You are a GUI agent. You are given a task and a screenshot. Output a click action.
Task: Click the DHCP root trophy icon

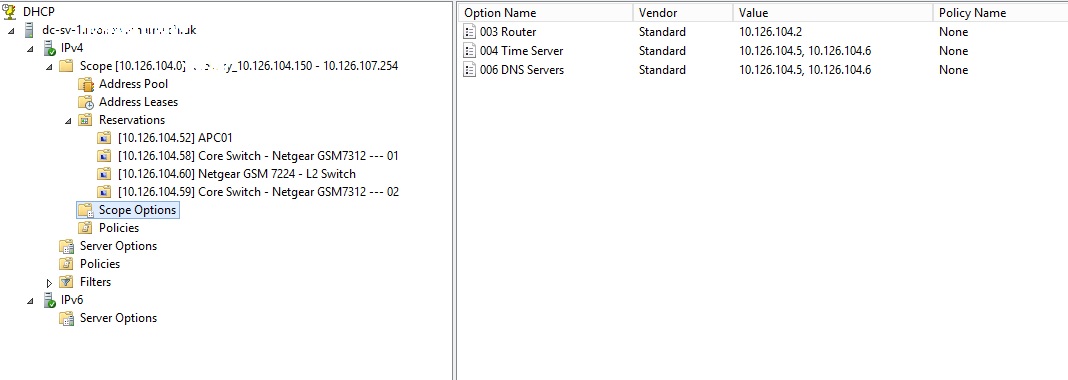(x=10, y=12)
